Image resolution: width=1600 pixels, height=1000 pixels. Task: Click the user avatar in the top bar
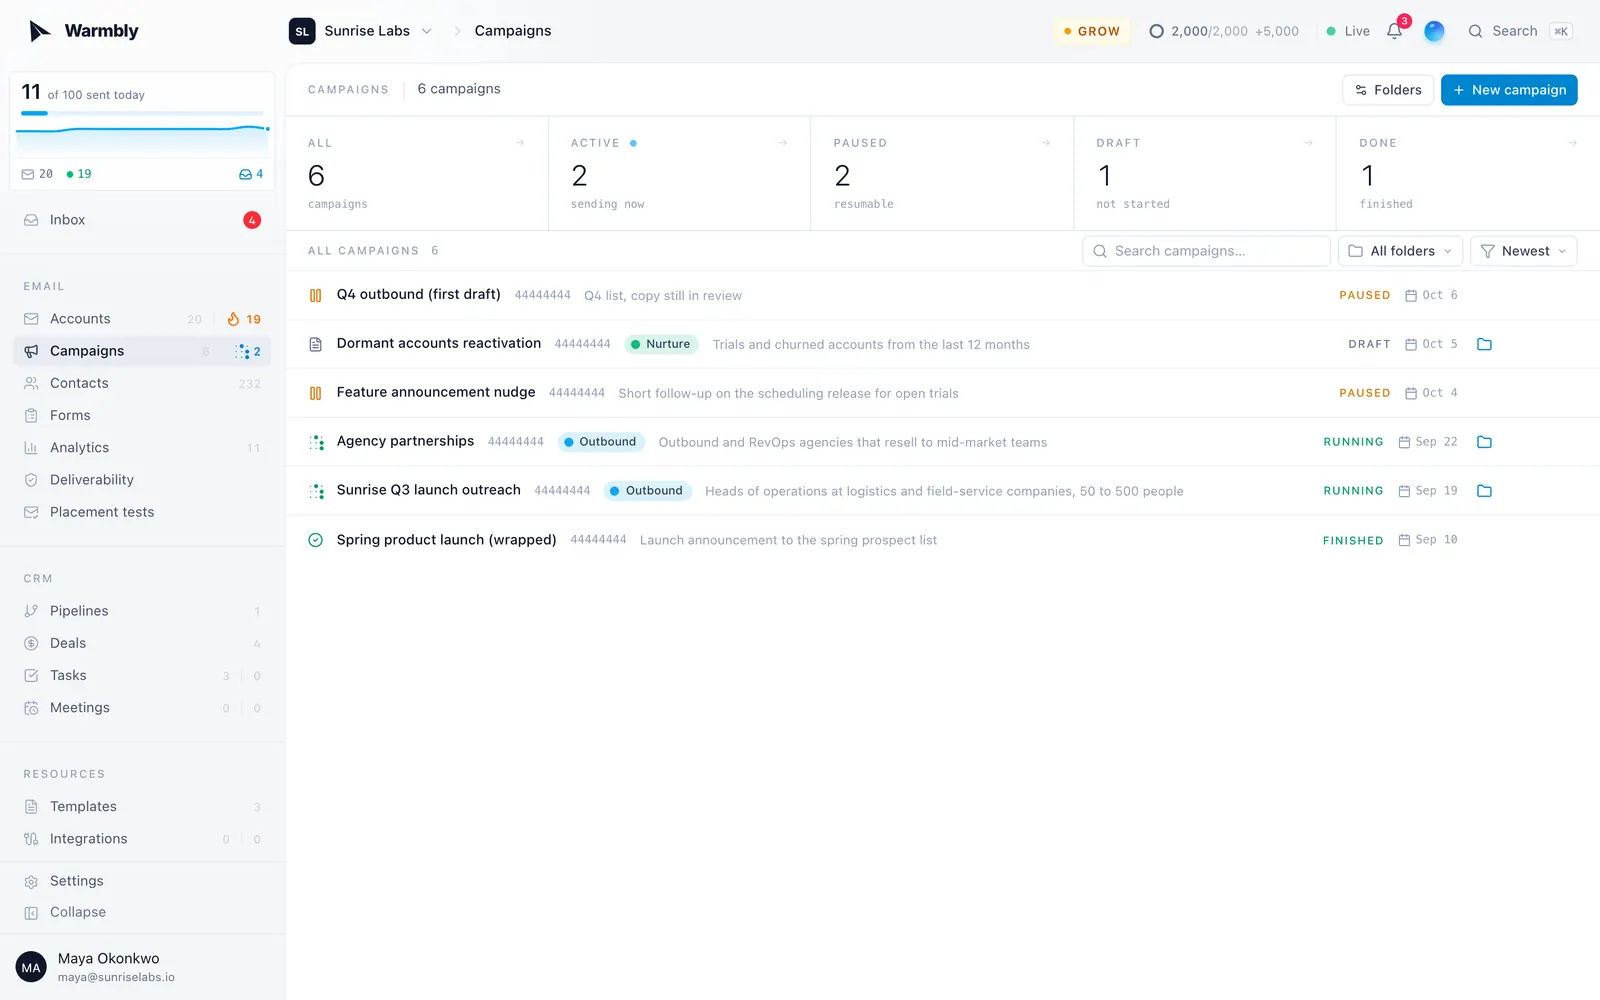pyautogui.click(x=1434, y=31)
